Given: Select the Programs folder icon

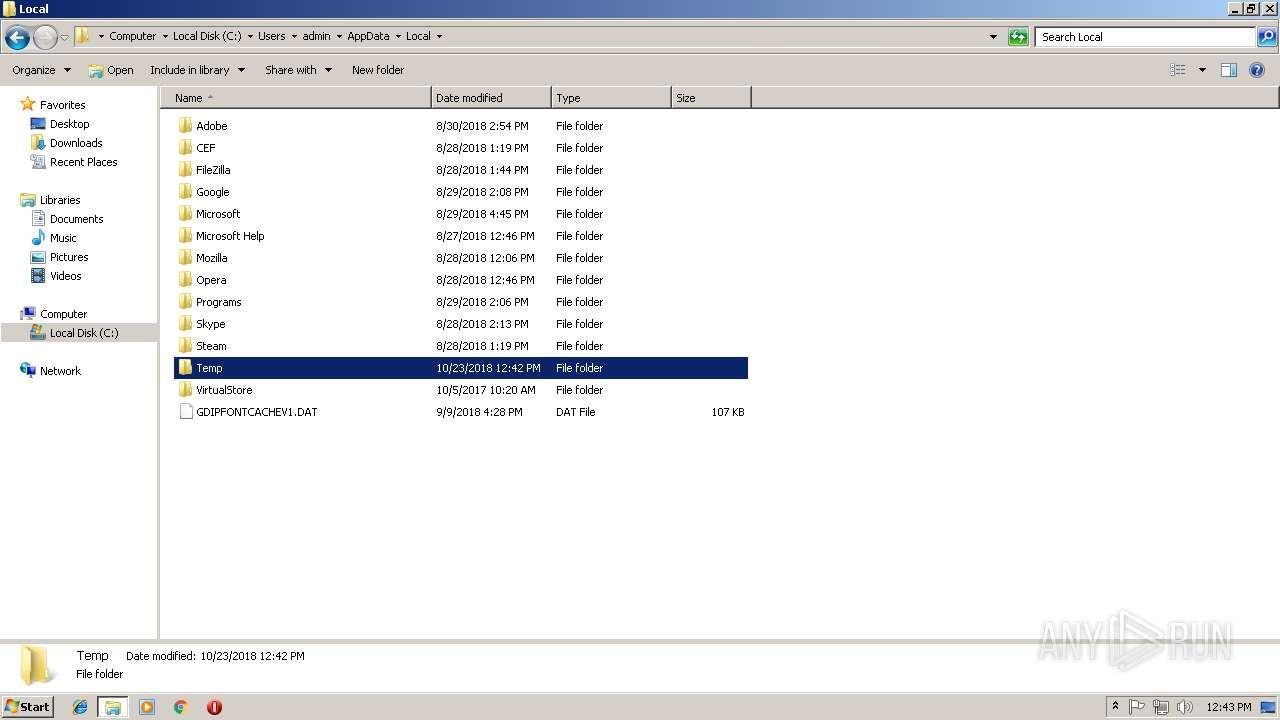Looking at the screenshot, I should 185,302.
